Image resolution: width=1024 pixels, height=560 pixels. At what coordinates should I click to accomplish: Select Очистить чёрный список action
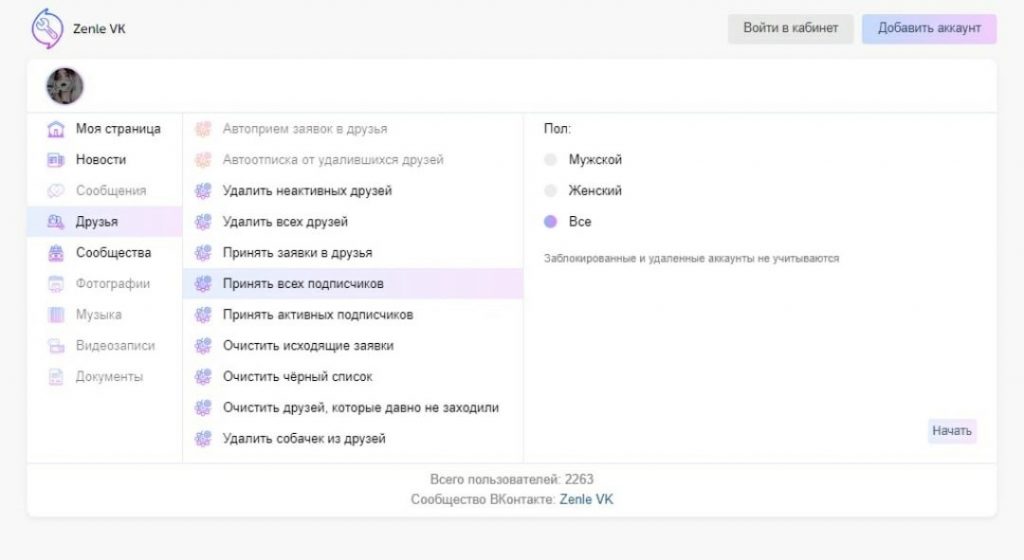[x=297, y=377]
